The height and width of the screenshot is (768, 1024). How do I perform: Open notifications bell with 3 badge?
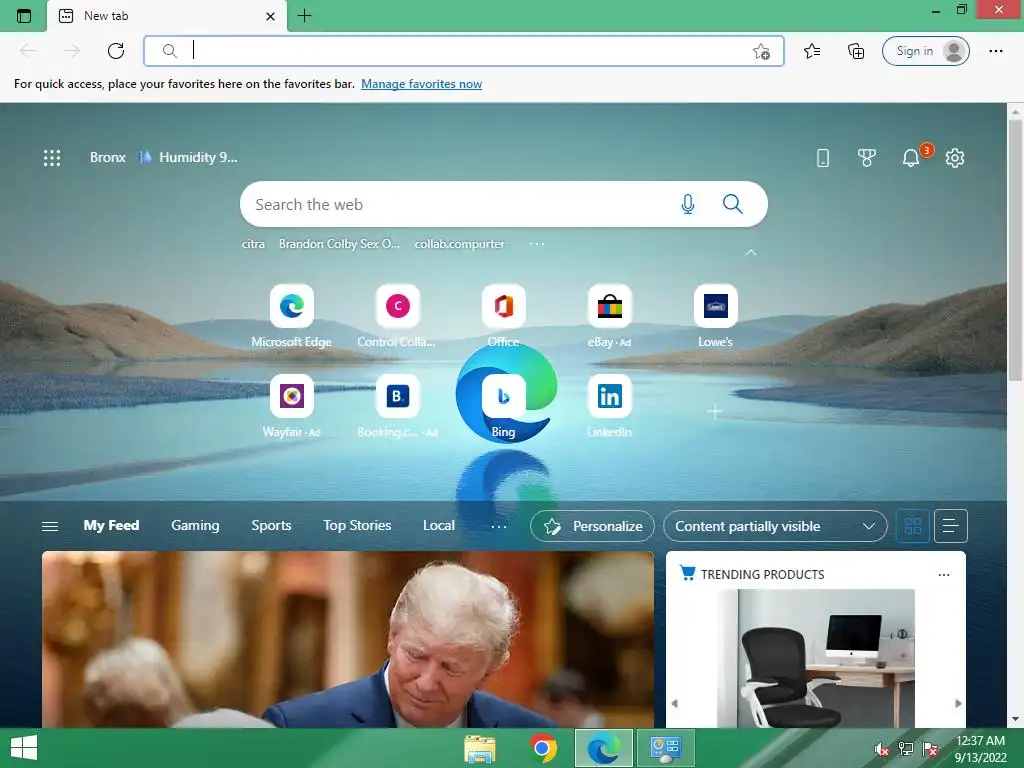[911, 157]
